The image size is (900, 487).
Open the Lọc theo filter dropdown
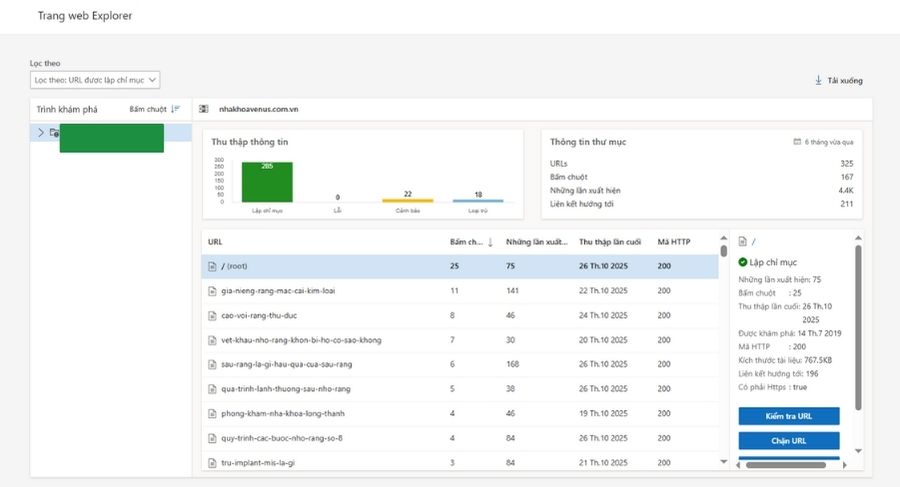[95, 79]
